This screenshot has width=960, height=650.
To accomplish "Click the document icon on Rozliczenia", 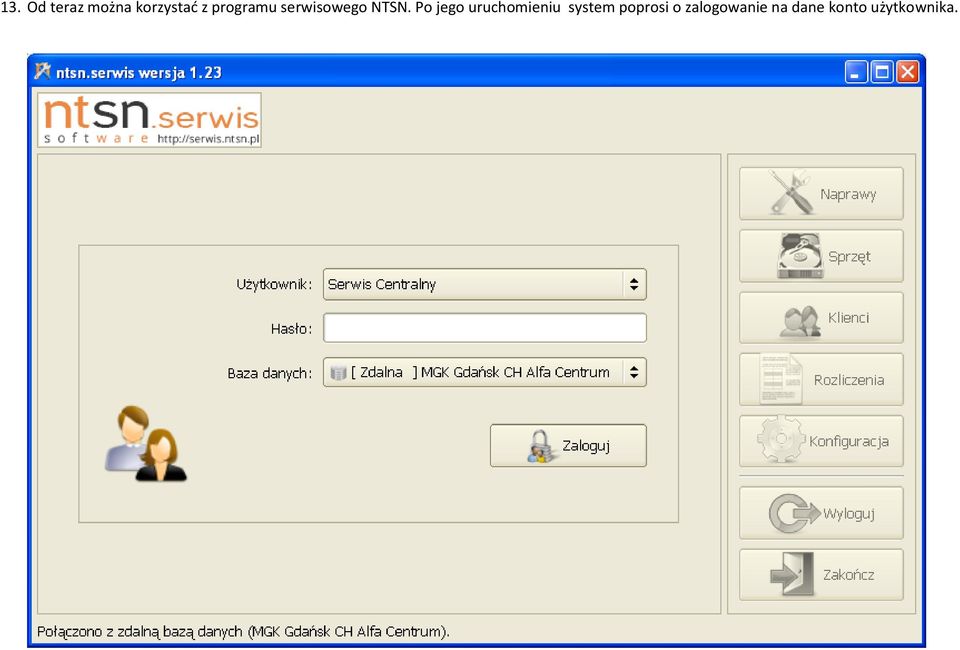I will tap(781, 379).
